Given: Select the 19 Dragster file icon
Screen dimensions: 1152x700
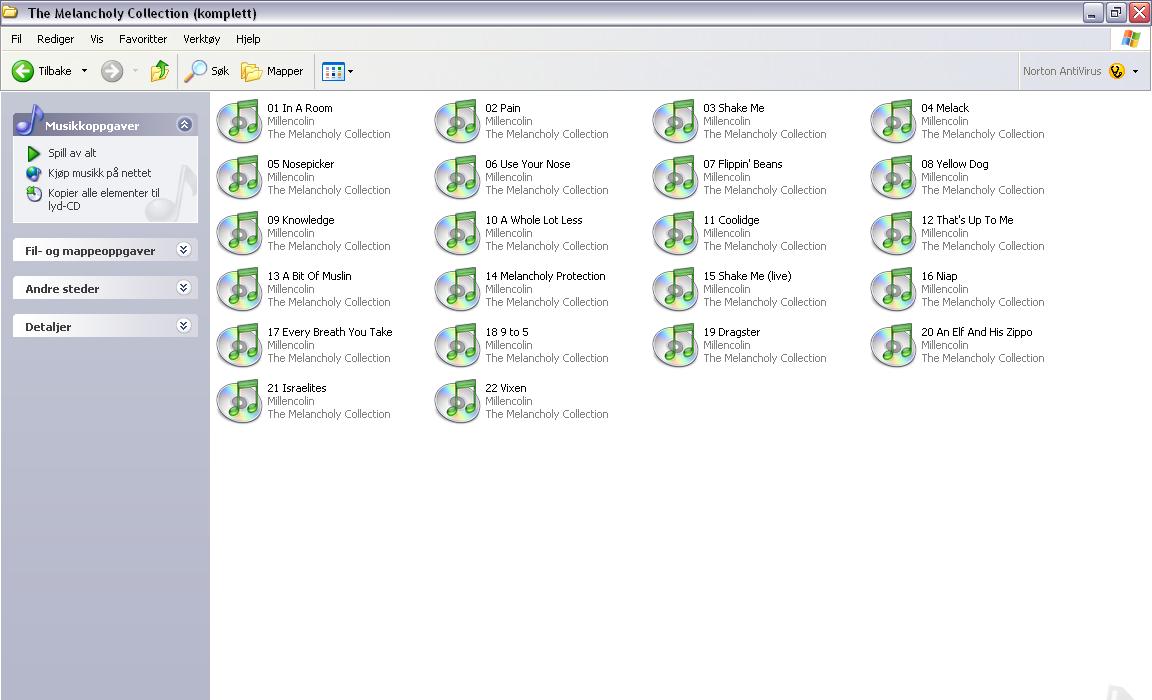Looking at the screenshot, I should tap(675, 344).
